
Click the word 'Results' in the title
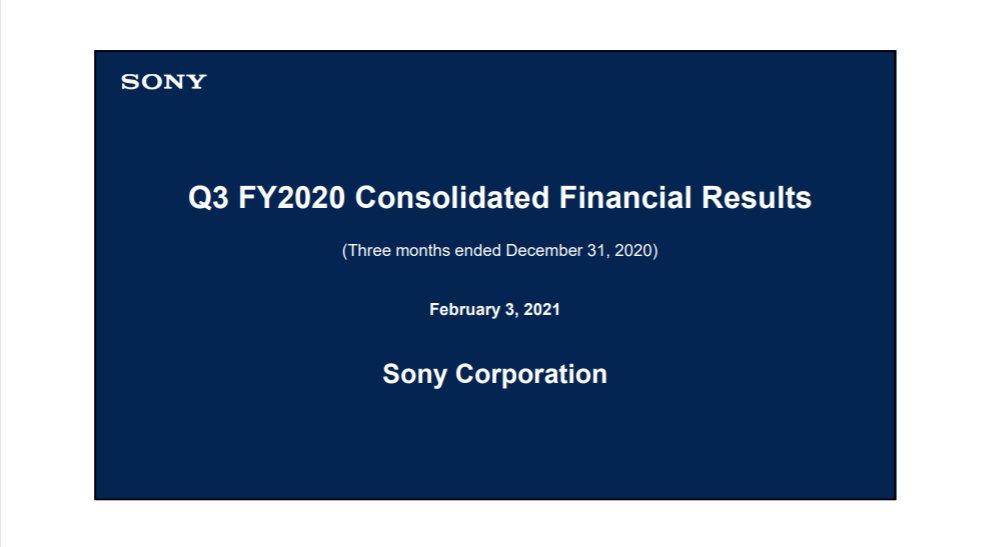[x=756, y=198]
